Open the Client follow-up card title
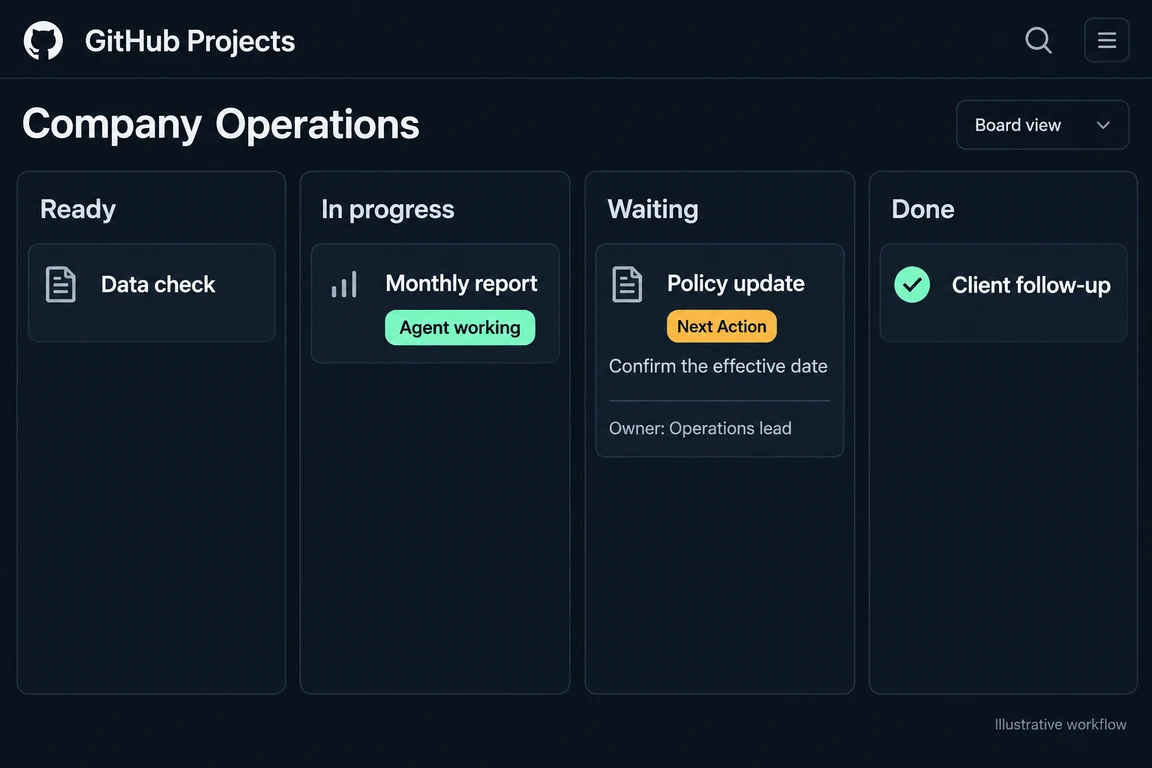The height and width of the screenshot is (768, 1152). pos(1031,285)
